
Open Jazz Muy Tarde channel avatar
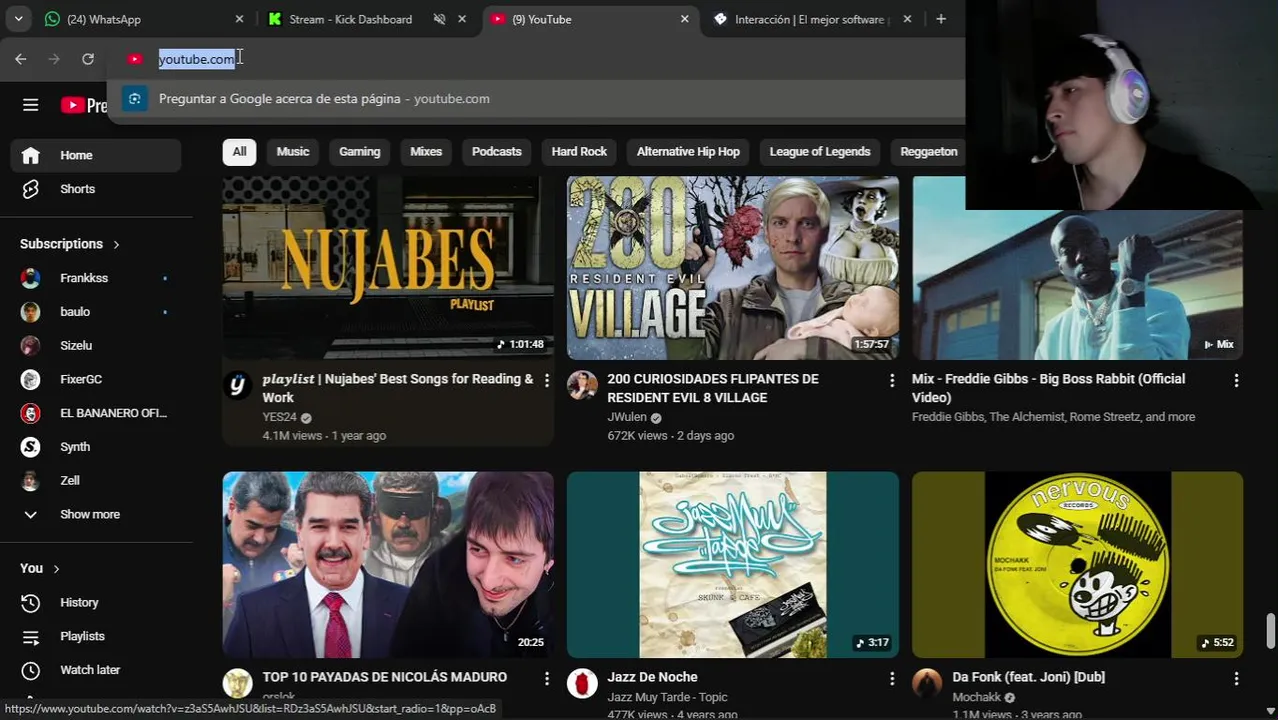582,683
